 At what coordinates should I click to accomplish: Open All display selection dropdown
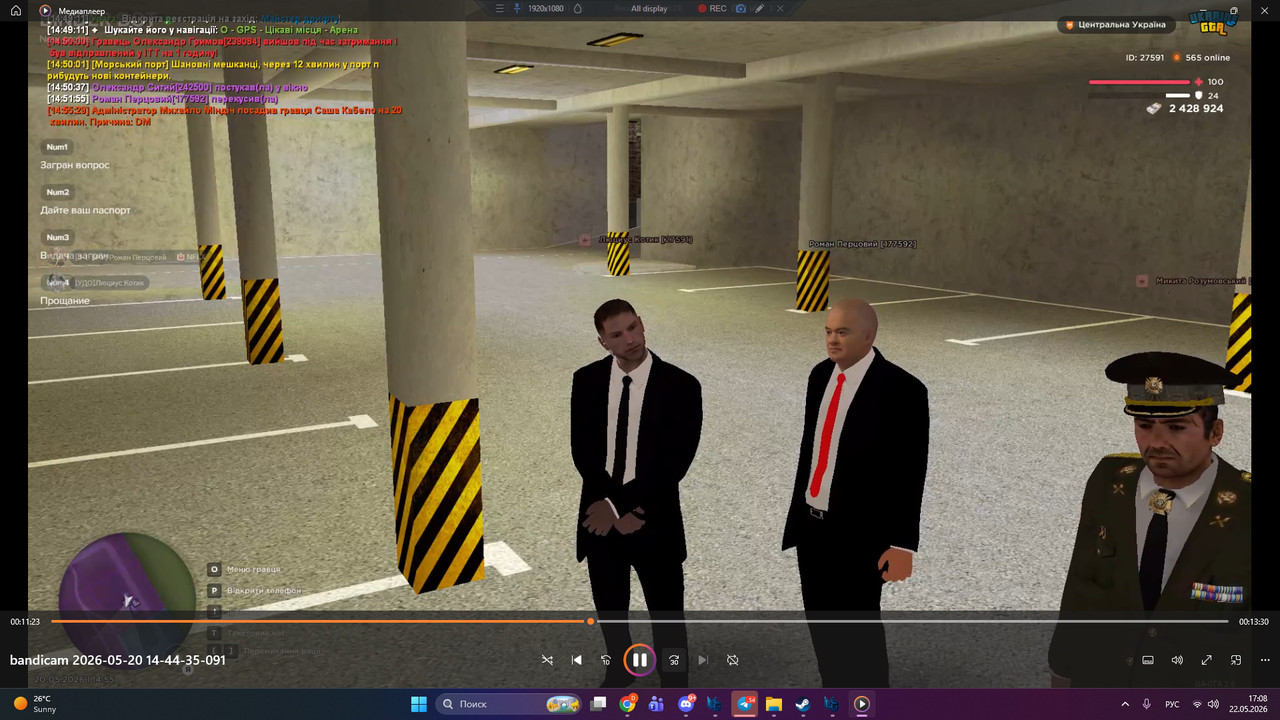coord(649,8)
